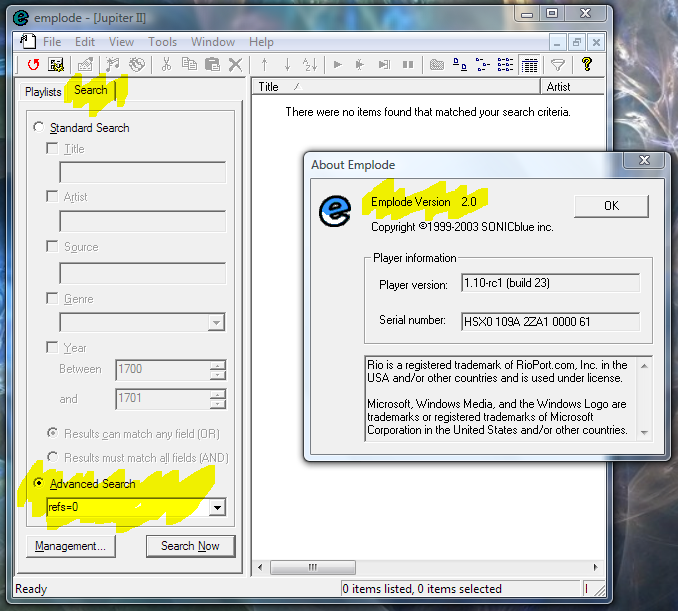Select the details view toolbar icon
678x611 pixels.
click(529, 65)
